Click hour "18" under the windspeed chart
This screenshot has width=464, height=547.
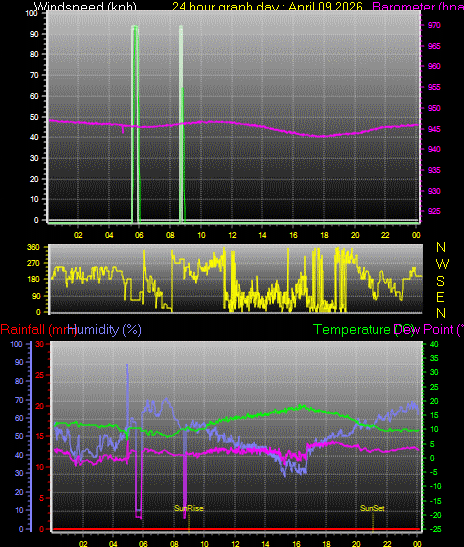(324, 235)
